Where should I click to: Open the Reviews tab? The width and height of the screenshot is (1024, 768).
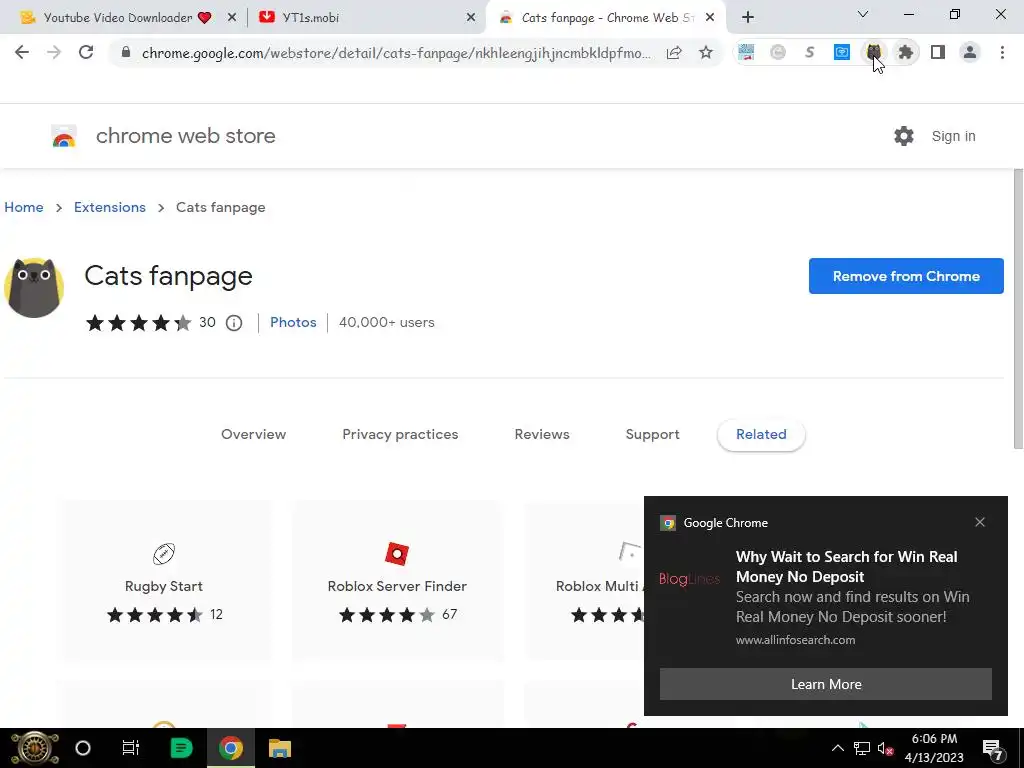542,434
